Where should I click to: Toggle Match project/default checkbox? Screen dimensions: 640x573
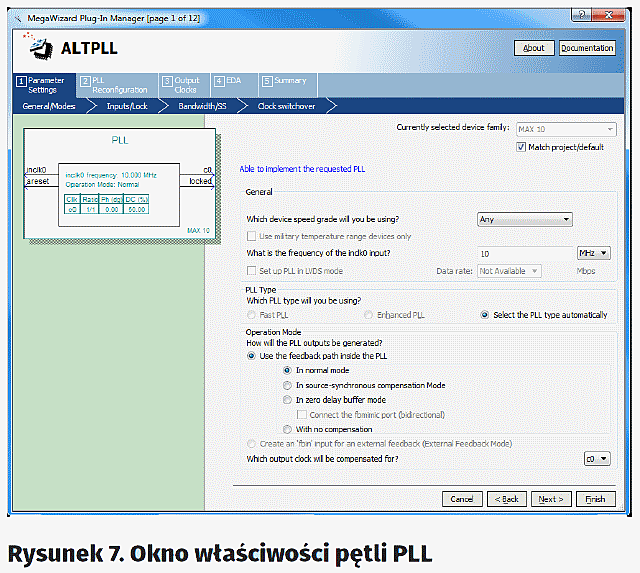coord(521,147)
